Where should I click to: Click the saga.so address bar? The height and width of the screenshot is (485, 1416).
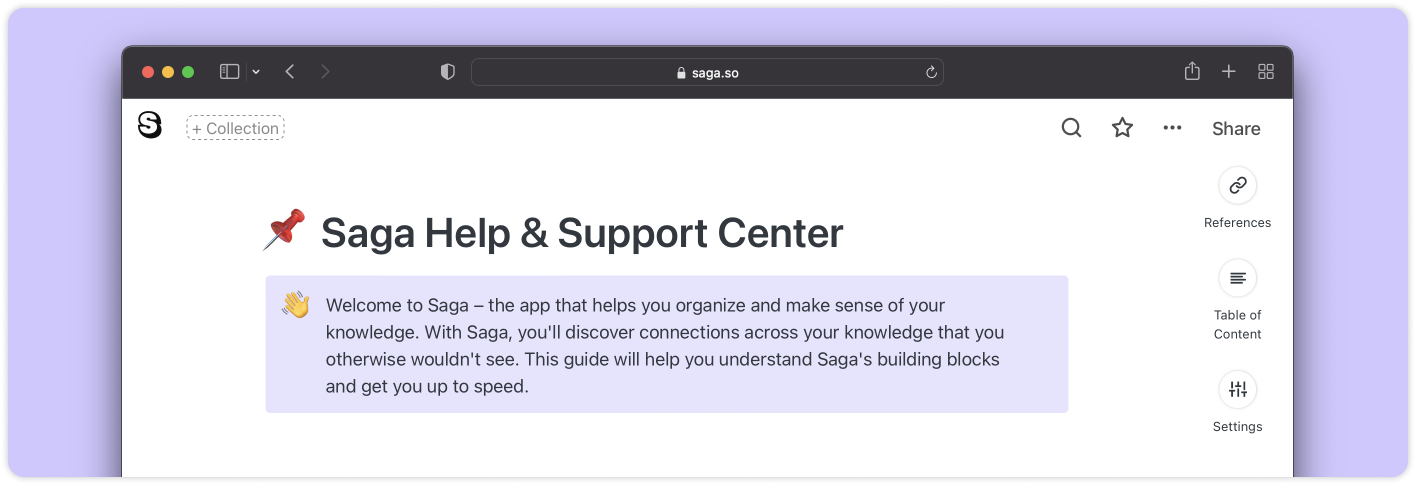click(x=707, y=72)
